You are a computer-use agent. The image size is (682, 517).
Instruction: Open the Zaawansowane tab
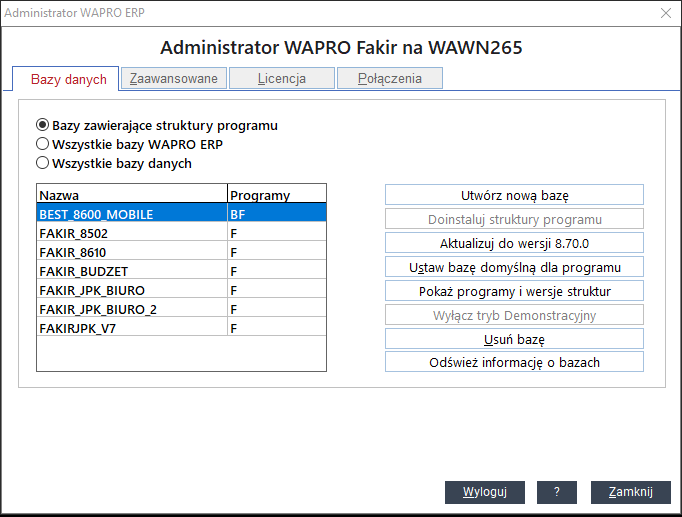click(174, 78)
